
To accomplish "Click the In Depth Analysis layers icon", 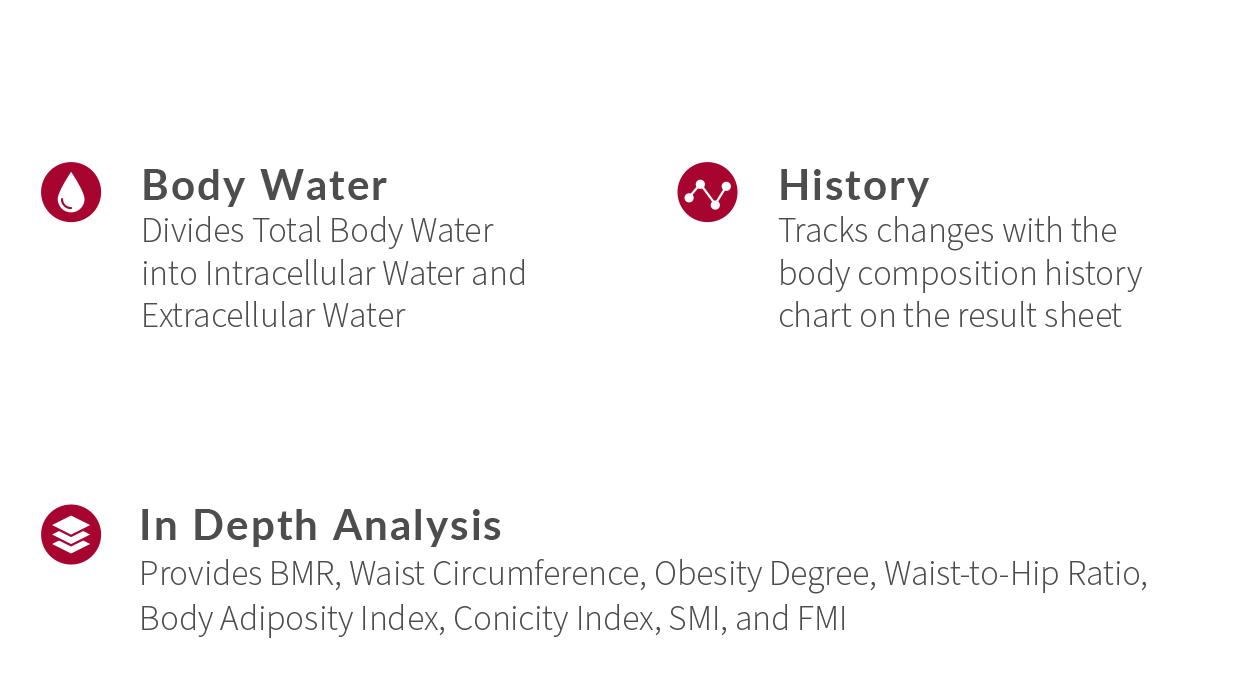I will click(71, 534).
